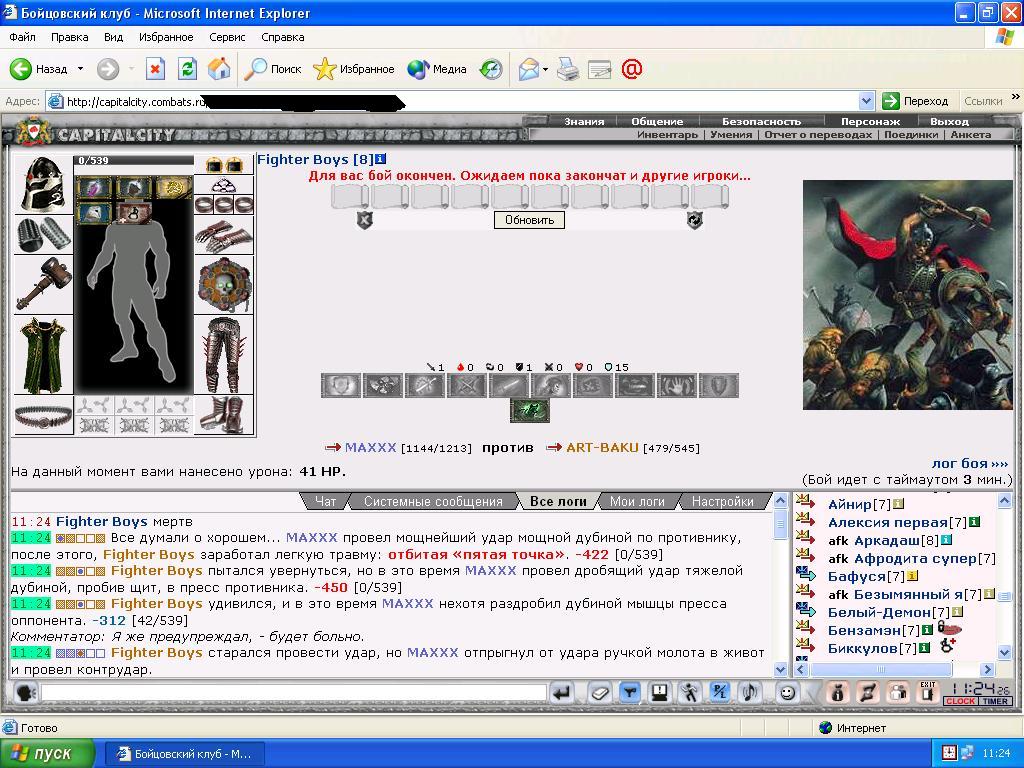Insert a smiley from the emoticon icon

click(788, 692)
